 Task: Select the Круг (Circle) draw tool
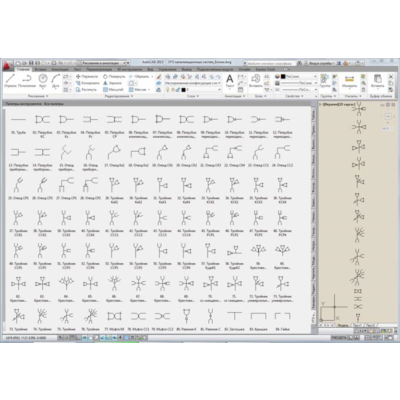(x=43, y=81)
